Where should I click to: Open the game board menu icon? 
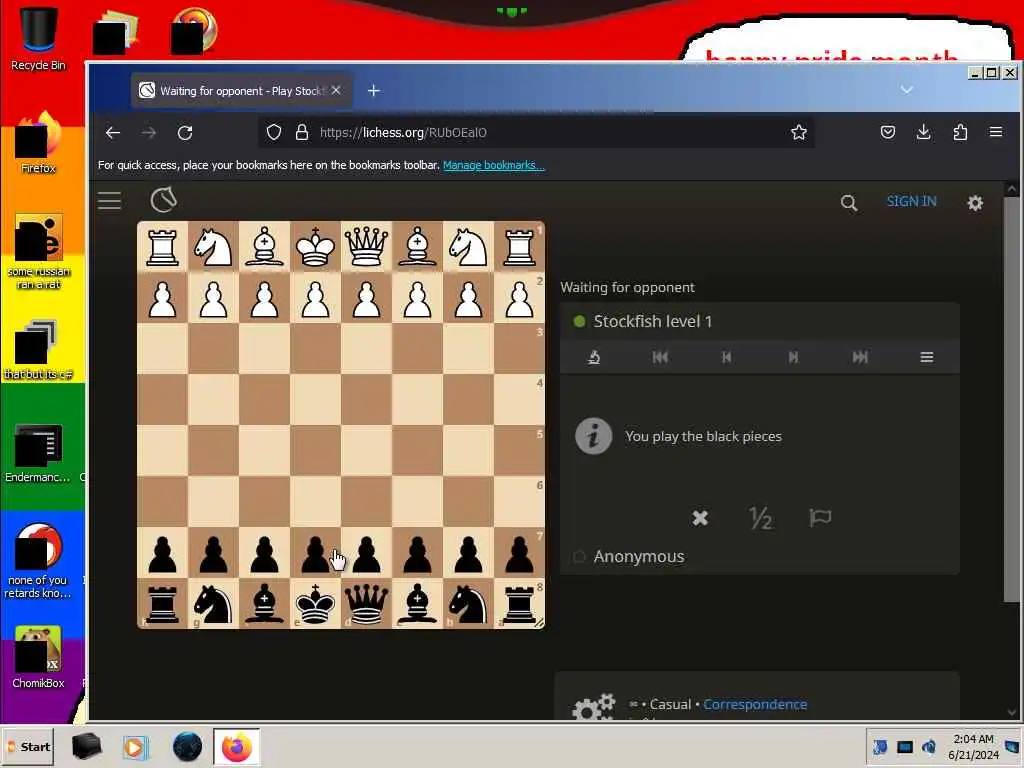click(926, 357)
